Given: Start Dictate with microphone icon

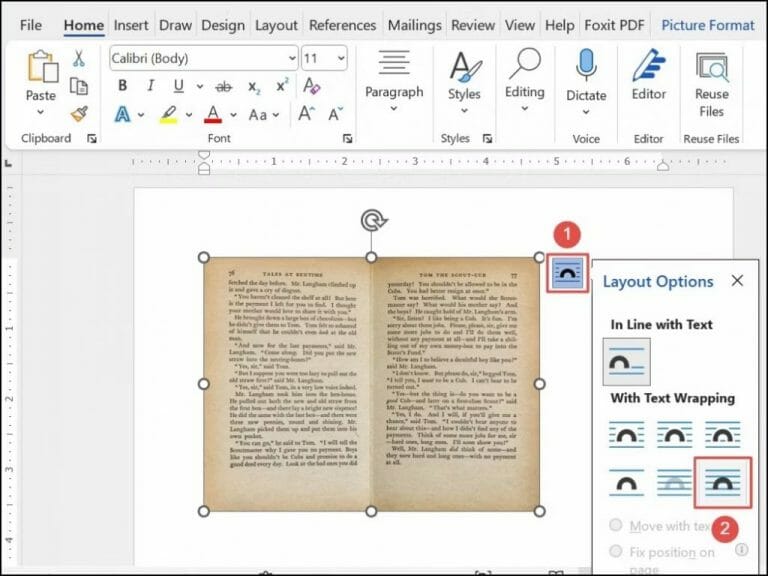Looking at the screenshot, I should tap(586, 65).
